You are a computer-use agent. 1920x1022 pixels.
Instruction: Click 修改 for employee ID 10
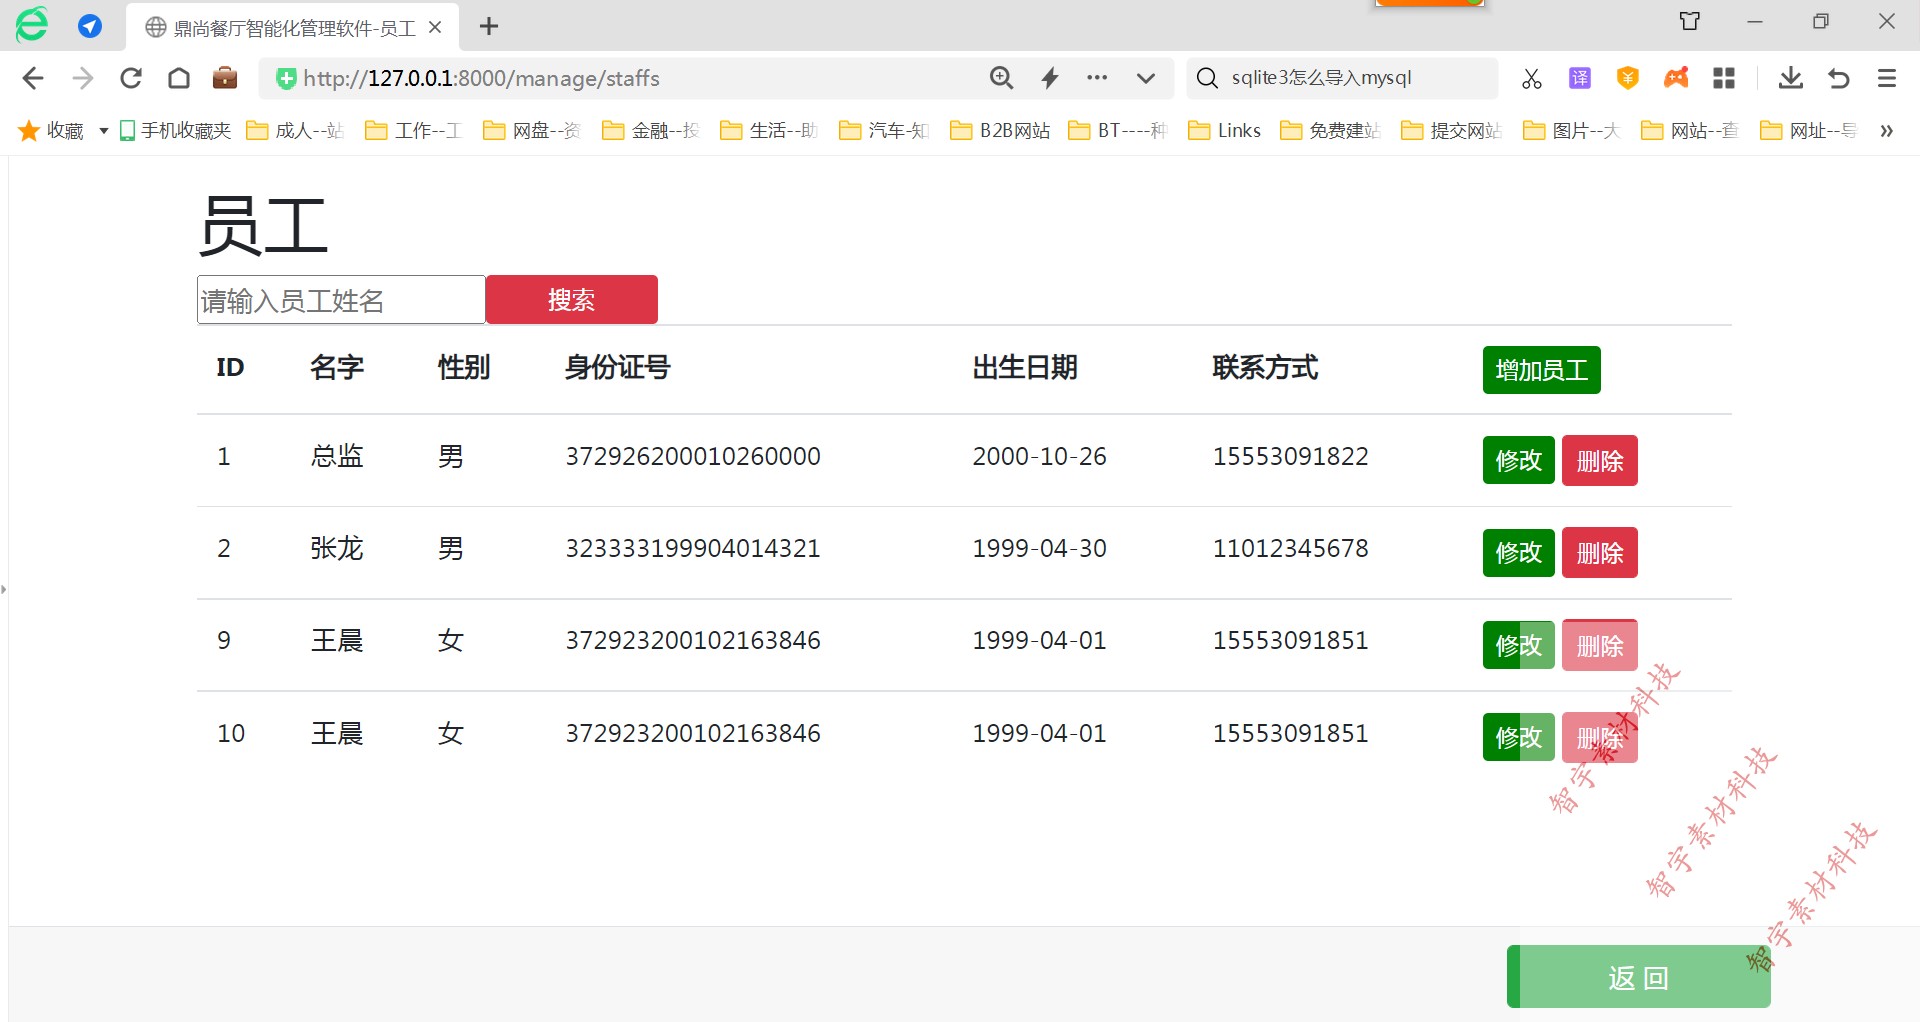tap(1519, 737)
